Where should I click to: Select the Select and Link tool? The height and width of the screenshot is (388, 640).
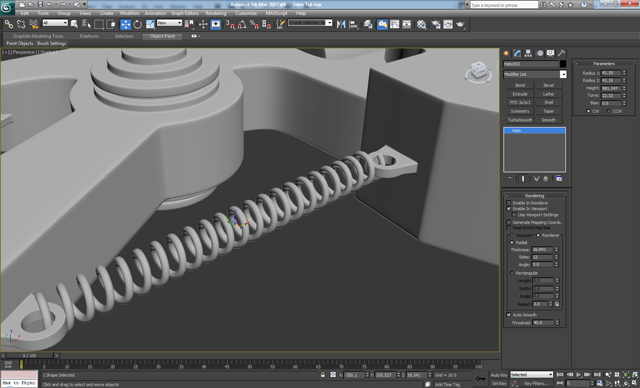9,24
